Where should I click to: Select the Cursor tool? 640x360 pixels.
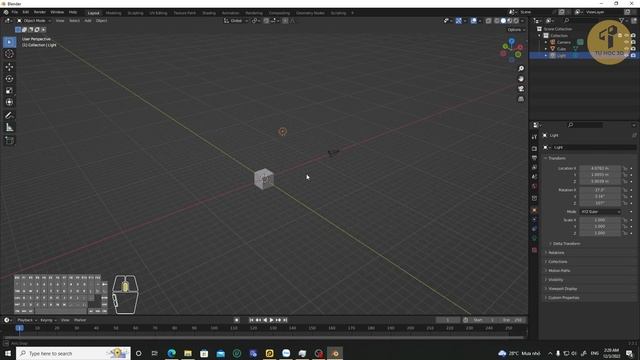click(x=9, y=54)
